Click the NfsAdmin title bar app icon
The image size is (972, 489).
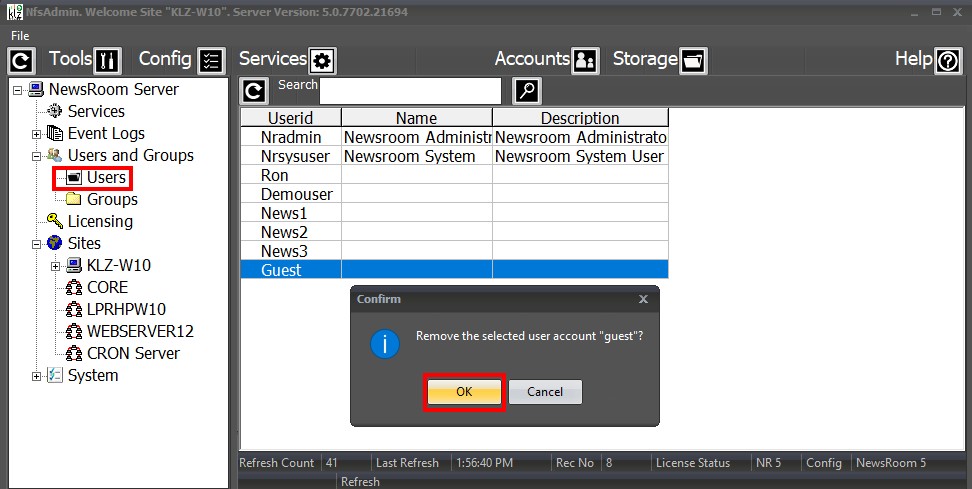click(14, 12)
